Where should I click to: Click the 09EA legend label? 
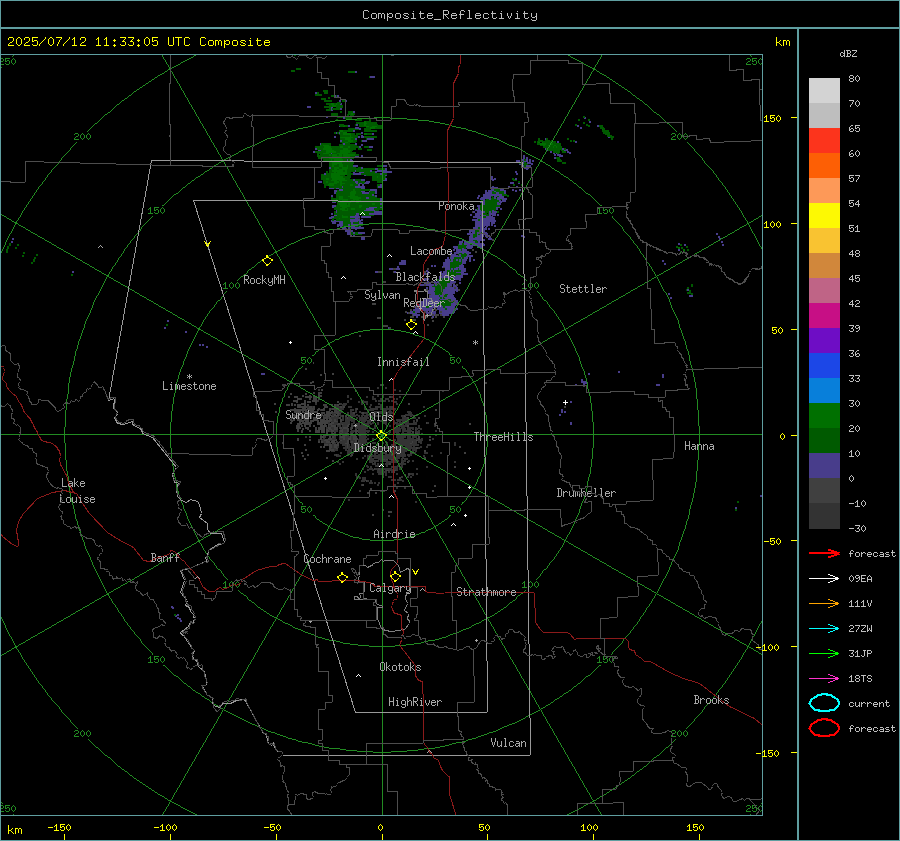[860, 579]
